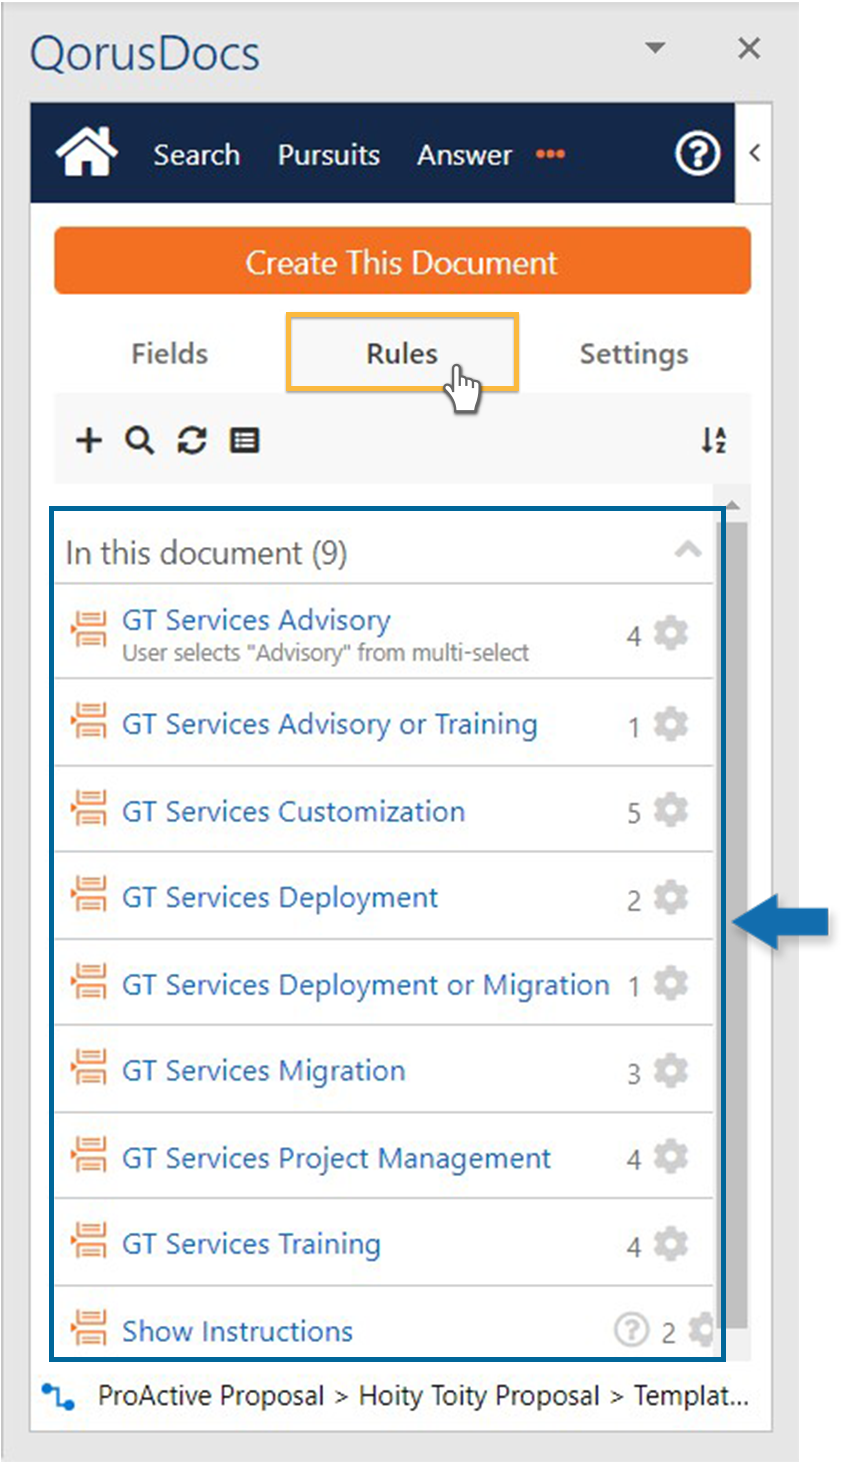Open gear for Show Instructions rule
The width and height of the screenshot is (841, 1464).
[702, 1329]
